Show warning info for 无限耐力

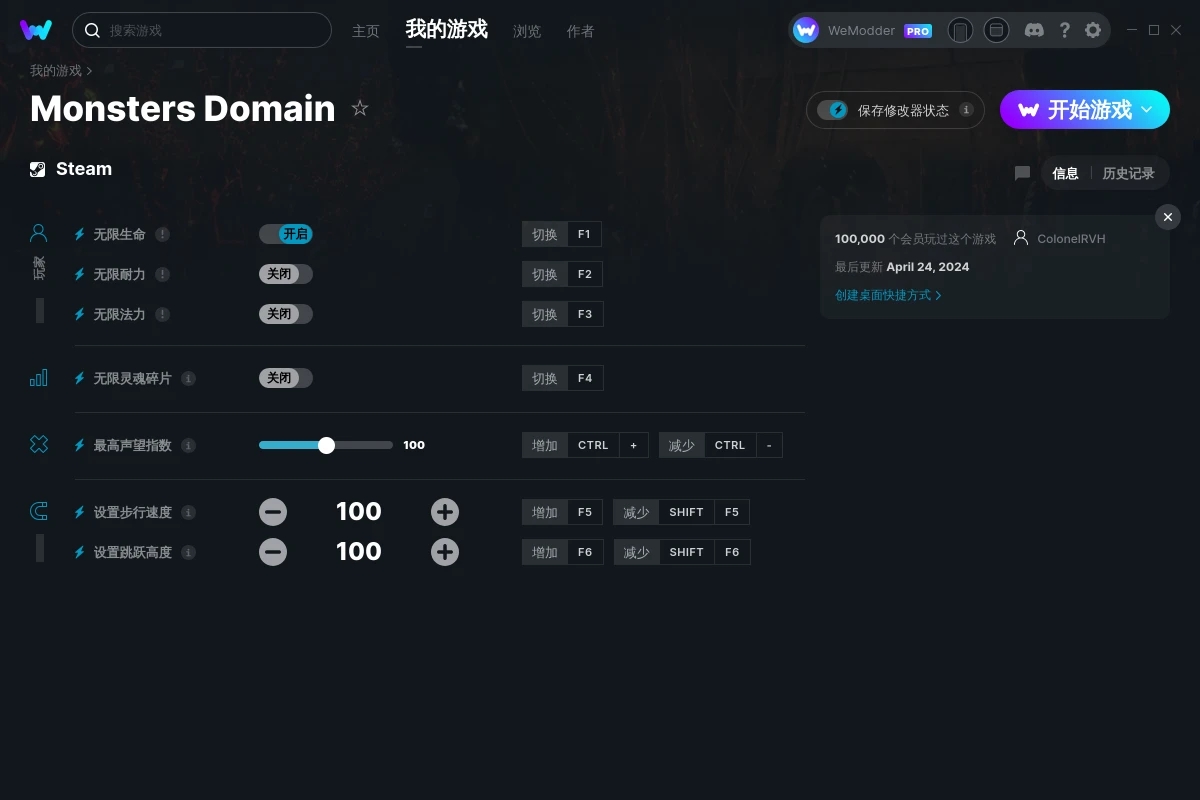click(162, 274)
